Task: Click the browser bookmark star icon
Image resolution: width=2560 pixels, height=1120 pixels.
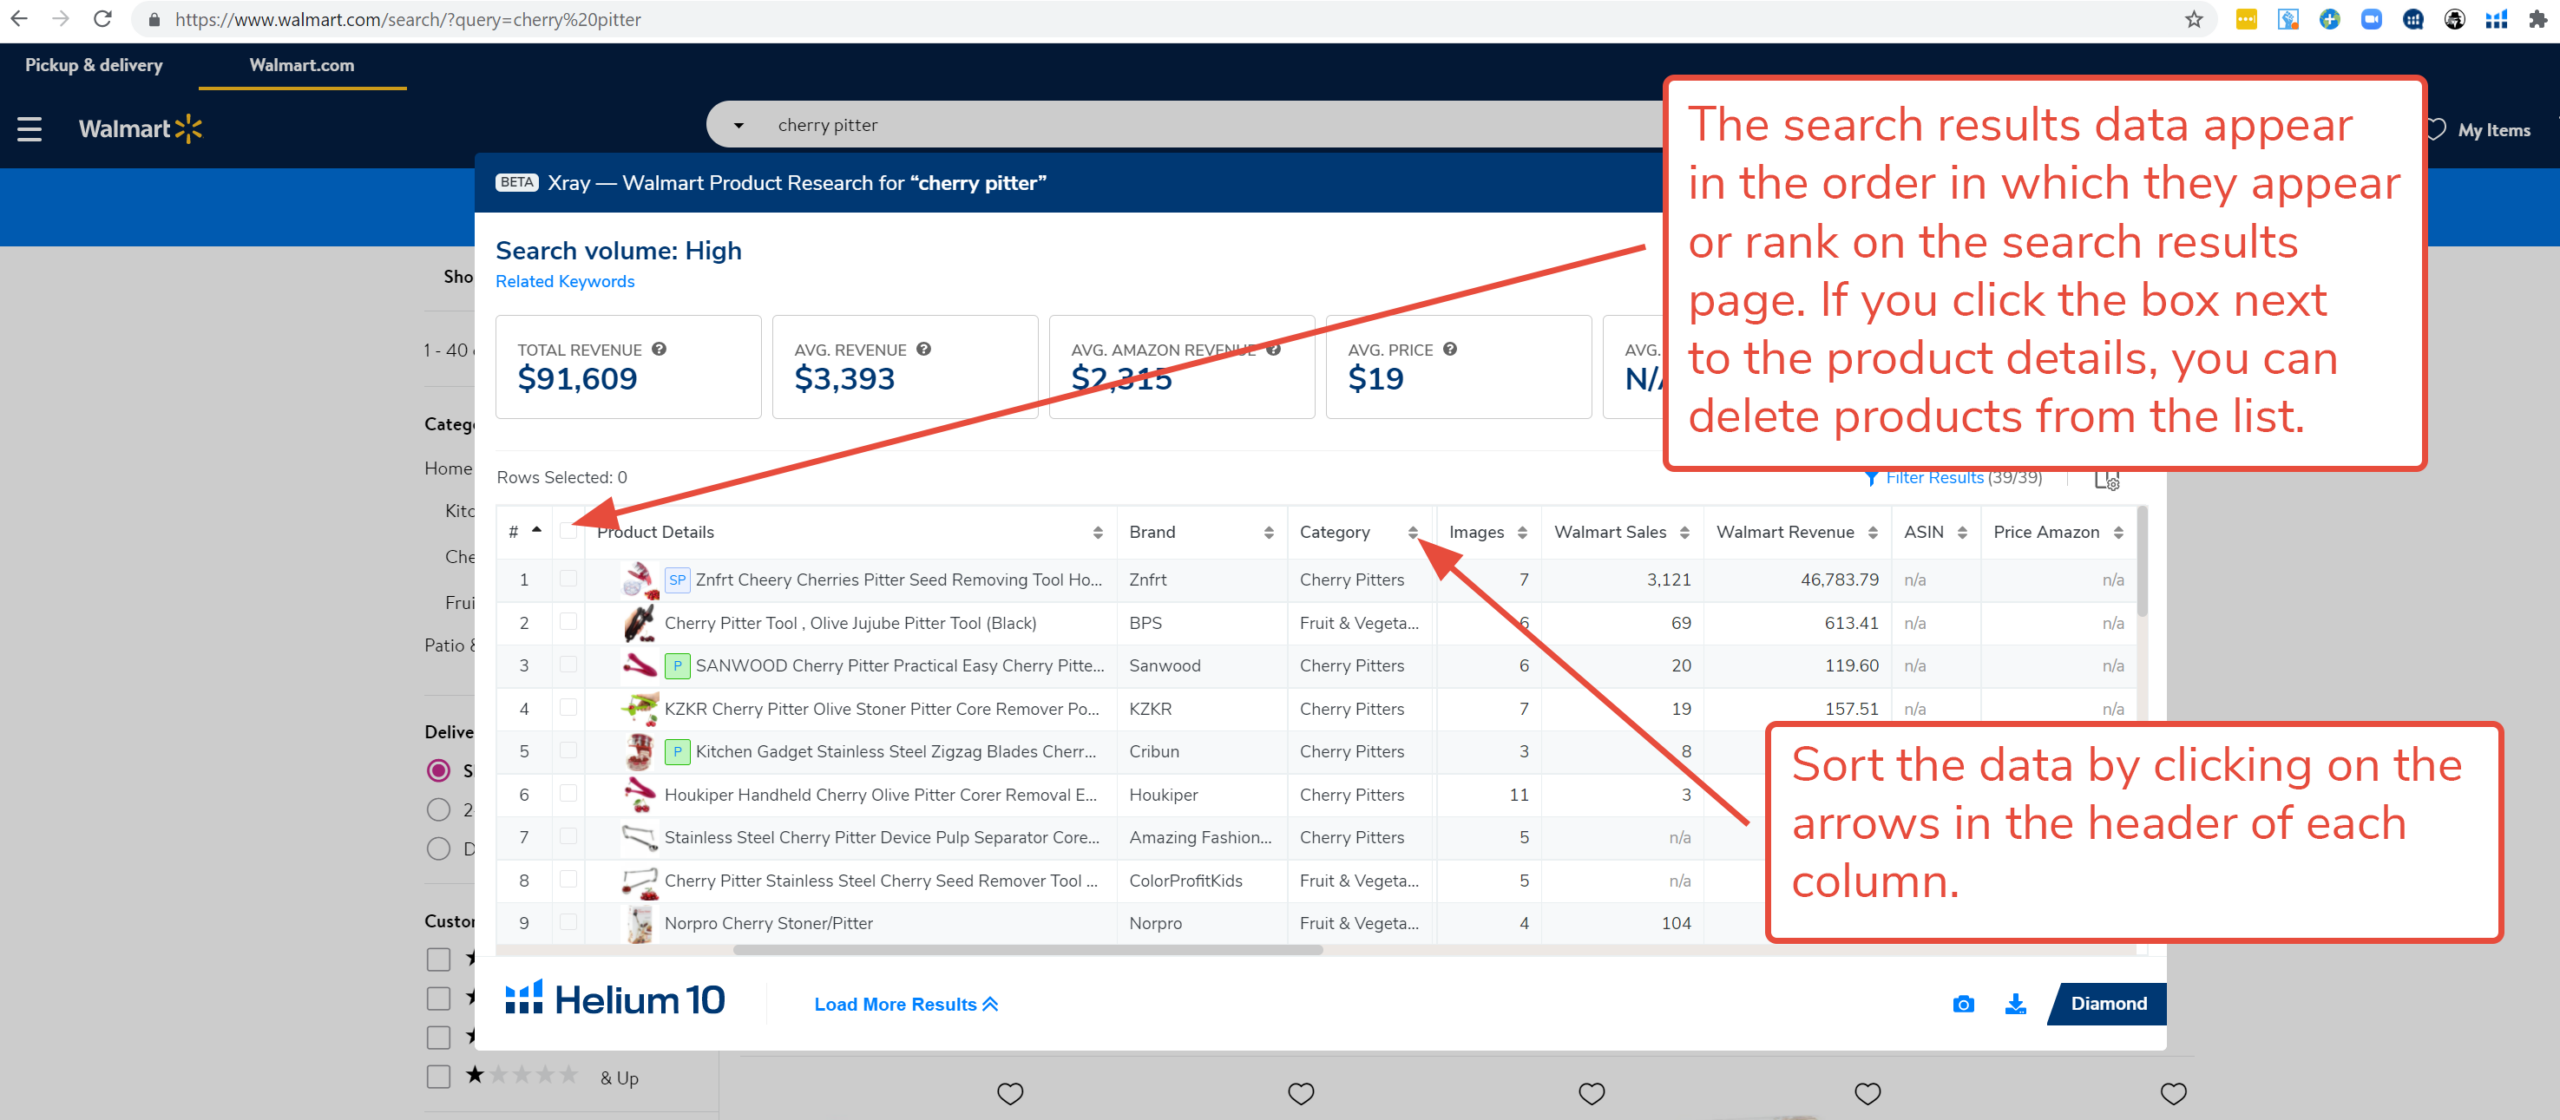Action: pos(2193,19)
